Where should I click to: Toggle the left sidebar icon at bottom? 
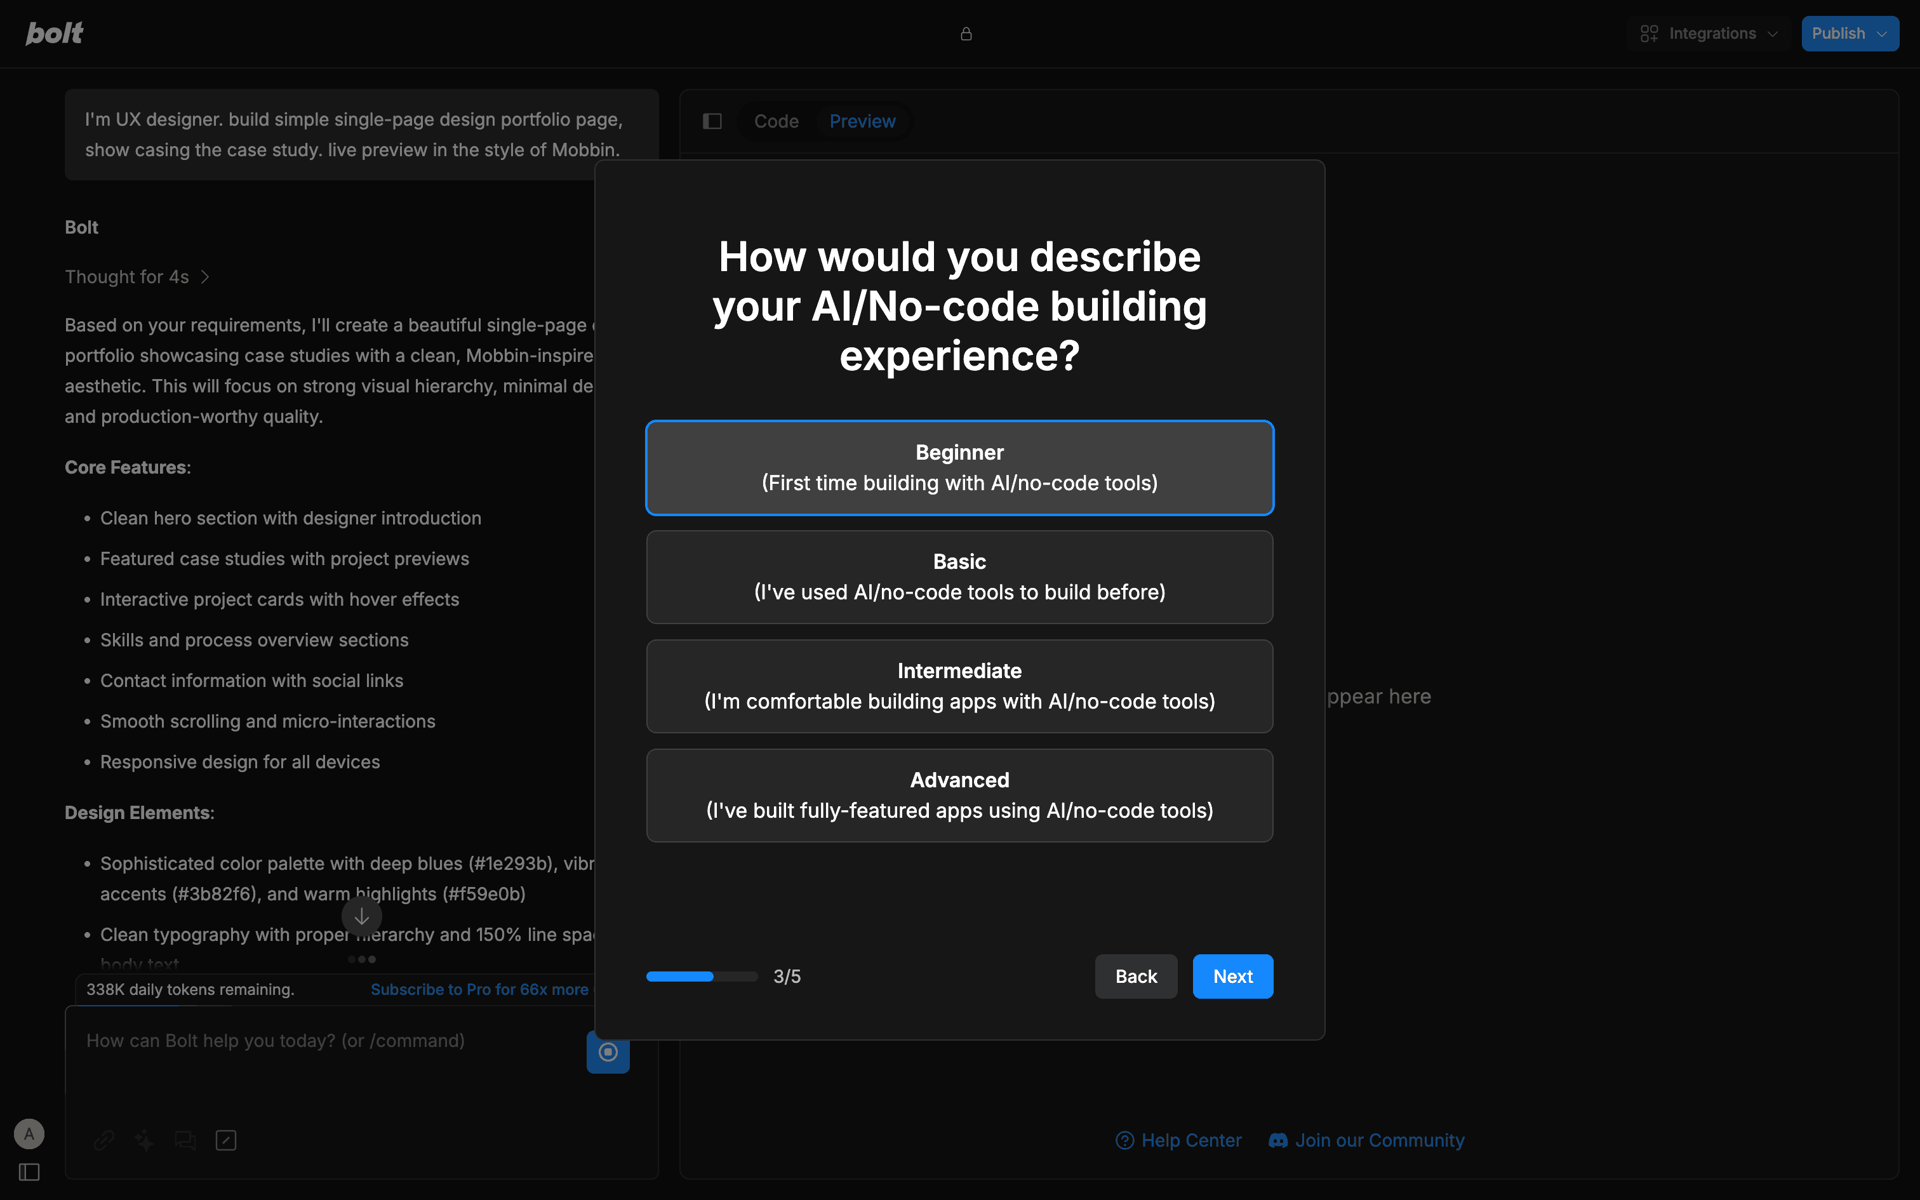tap(29, 1172)
